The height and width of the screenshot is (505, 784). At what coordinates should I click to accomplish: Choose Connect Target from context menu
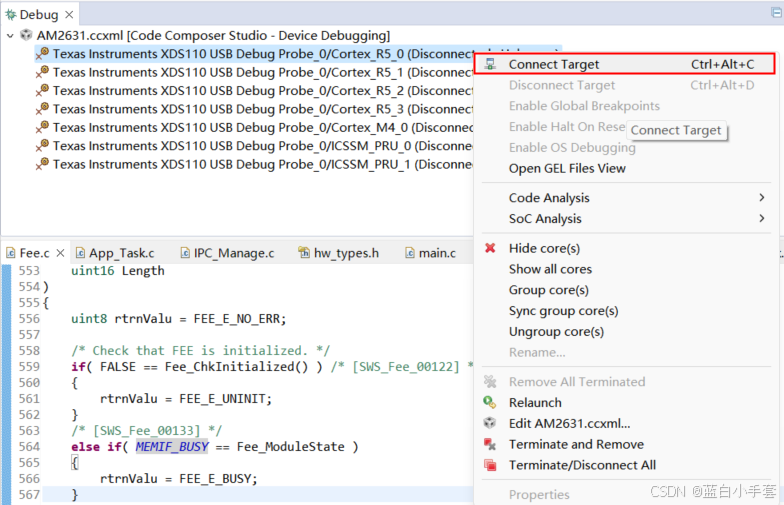point(624,64)
